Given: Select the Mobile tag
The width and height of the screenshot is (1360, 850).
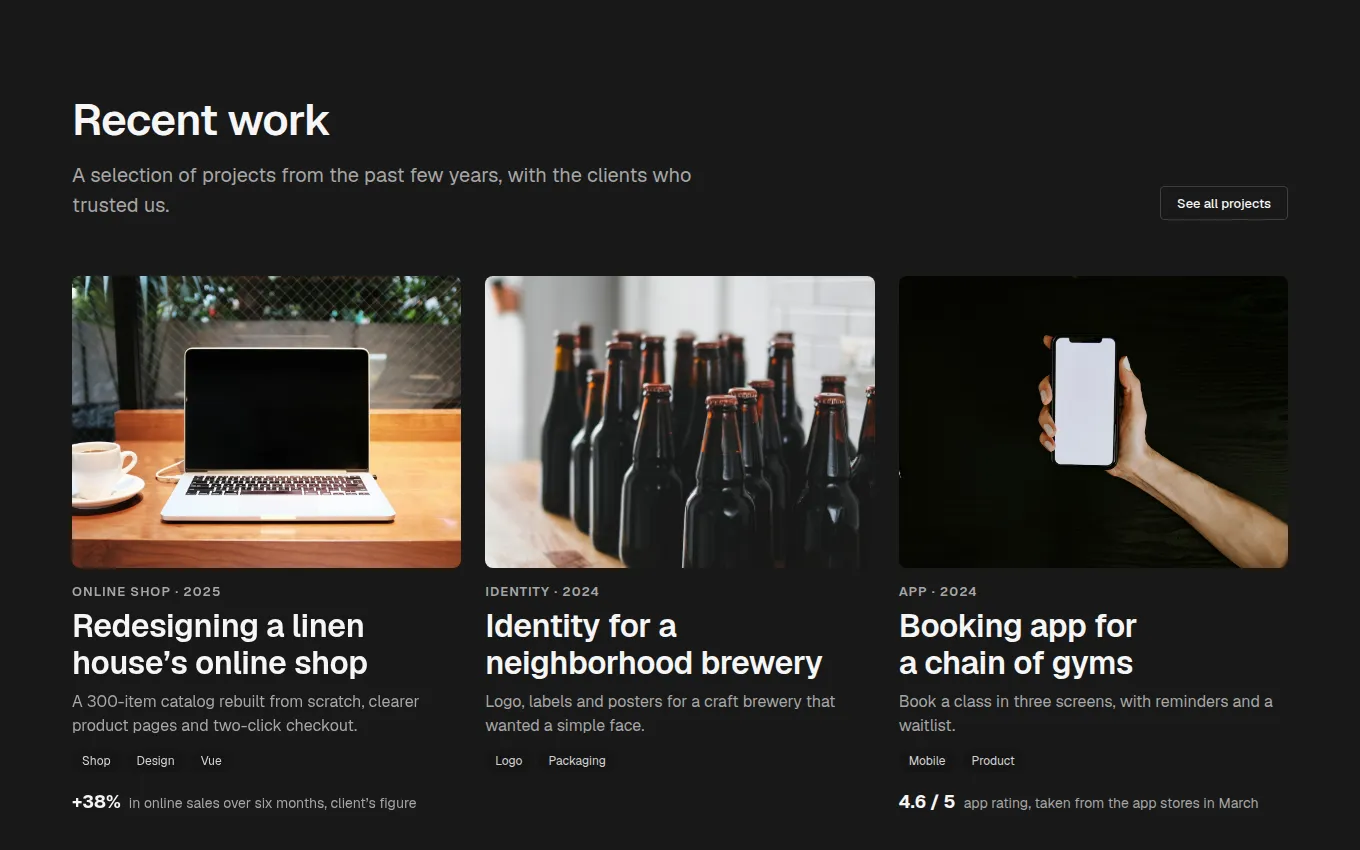Looking at the screenshot, I should (927, 761).
